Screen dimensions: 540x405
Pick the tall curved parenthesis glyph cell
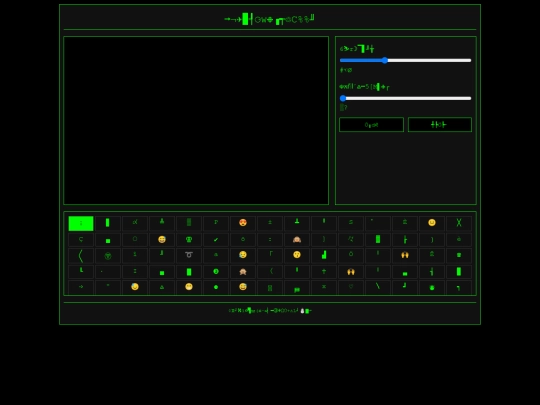coord(81,255)
